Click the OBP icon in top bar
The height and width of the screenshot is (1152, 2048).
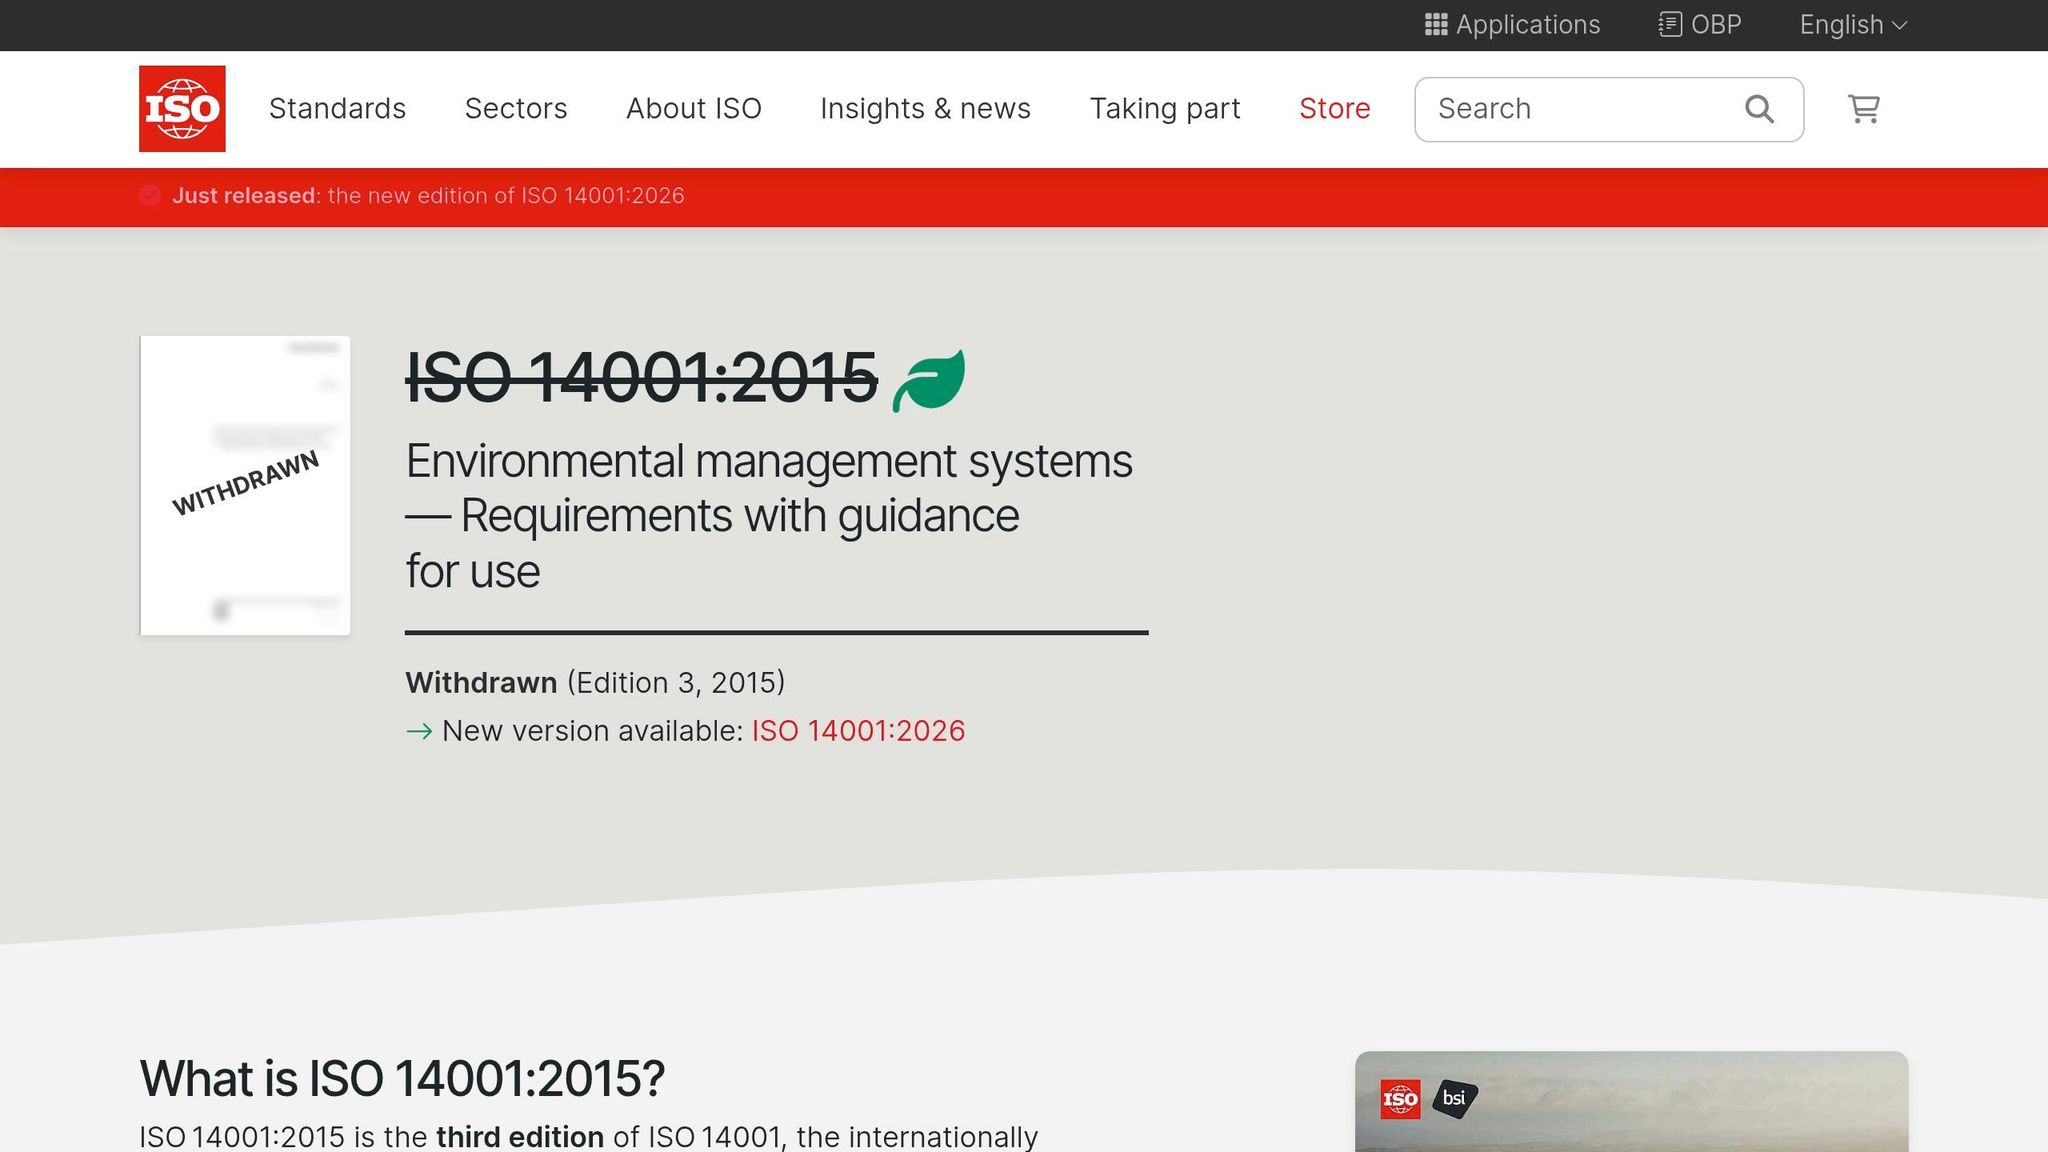(1668, 23)
